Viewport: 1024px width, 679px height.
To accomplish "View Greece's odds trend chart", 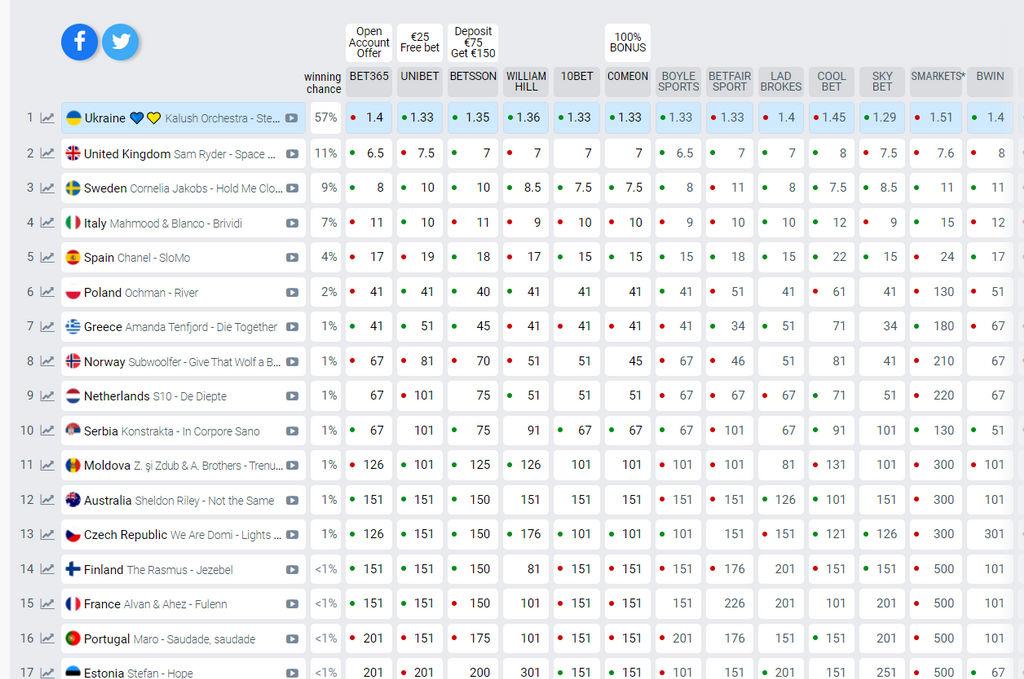I will [47, 326].
